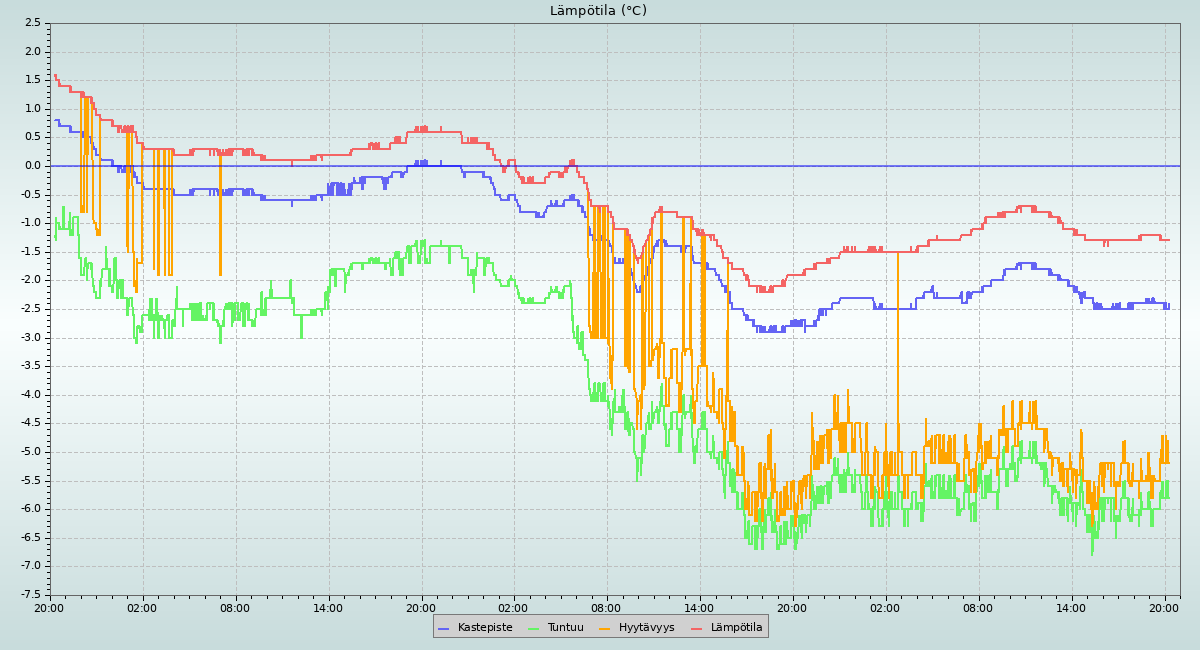Click the -5.0 y-axis tick label
Image resolution: width=1200 pixels, height=650 pixels.
(30, 452)
